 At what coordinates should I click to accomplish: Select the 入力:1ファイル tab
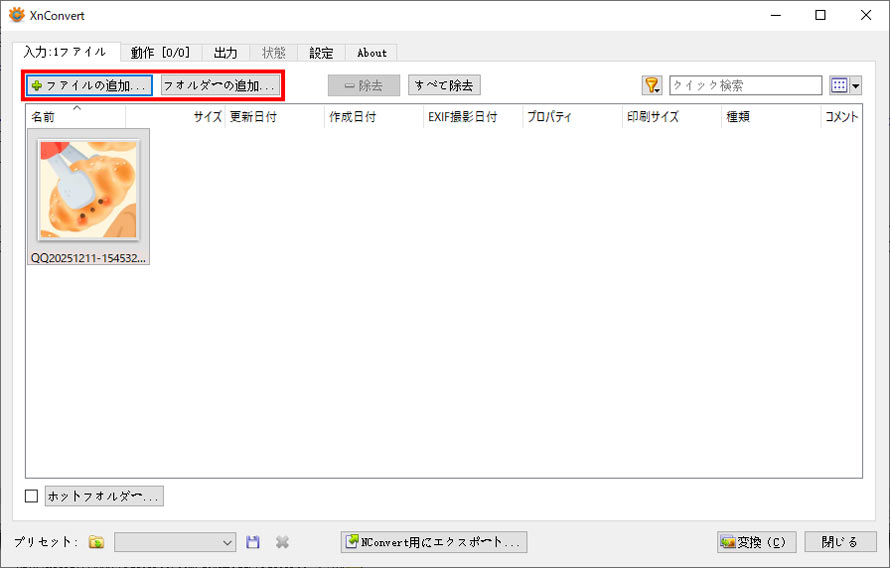[65, 52]
